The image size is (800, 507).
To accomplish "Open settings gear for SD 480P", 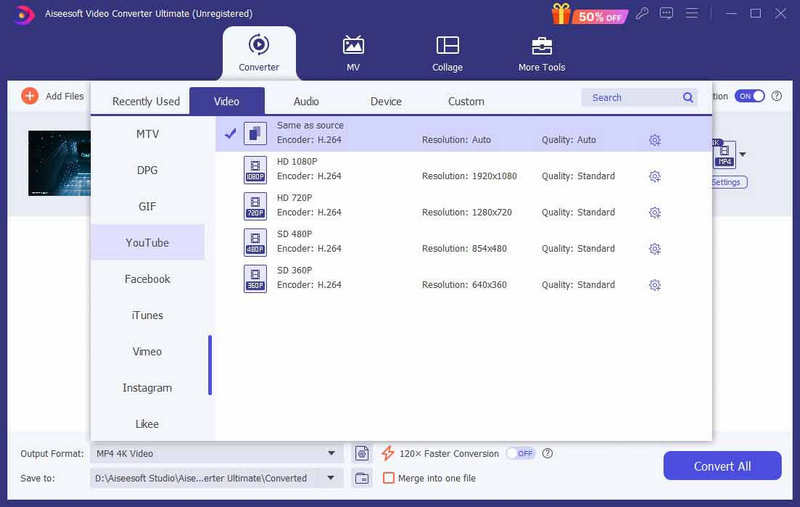I will pyautogui.click(x=655, y=248).
